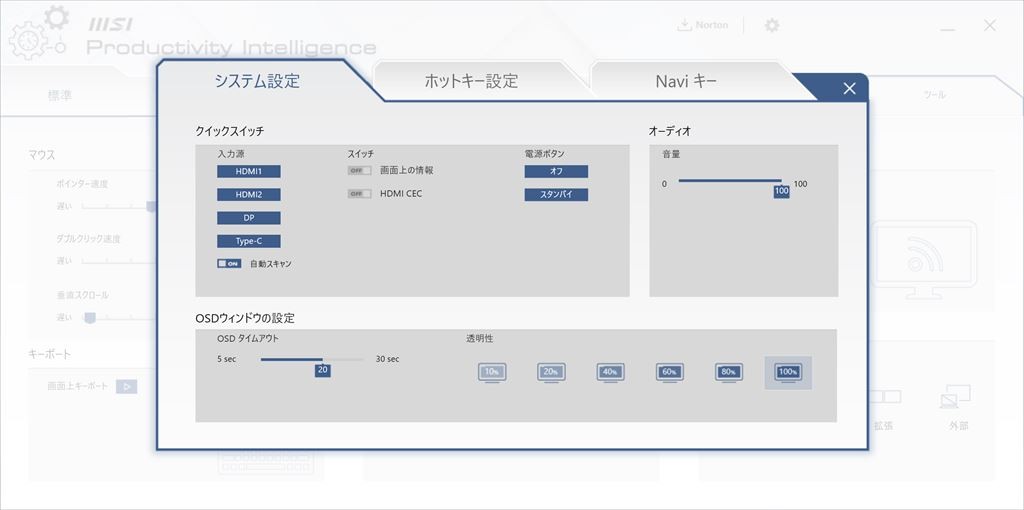Set power button to オフ
1024x510 pixels.
(556, 171)
